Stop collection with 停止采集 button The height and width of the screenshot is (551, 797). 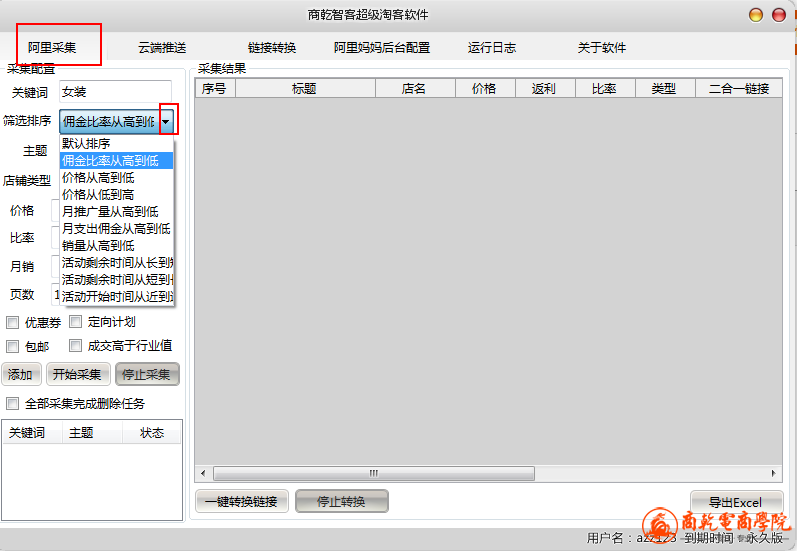tap(147, 375)
